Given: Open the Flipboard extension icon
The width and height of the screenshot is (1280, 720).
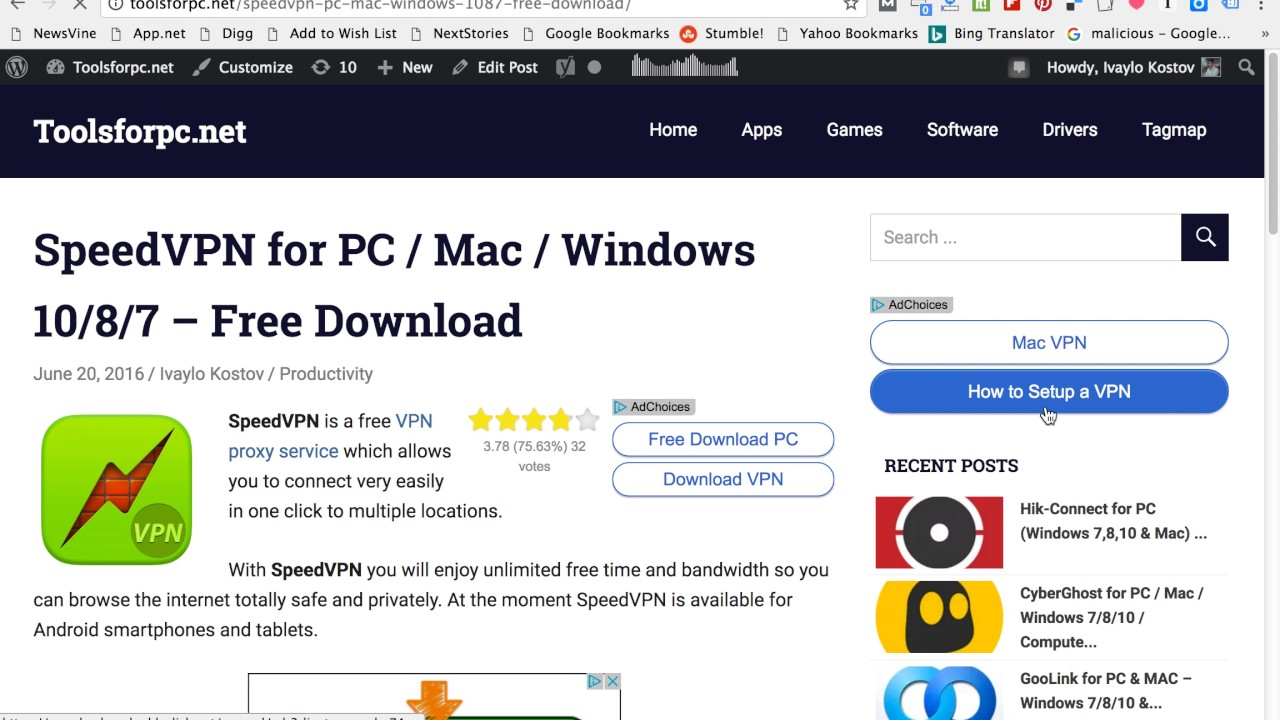Looking at the screenshot, I should (x=1011, y=5).
